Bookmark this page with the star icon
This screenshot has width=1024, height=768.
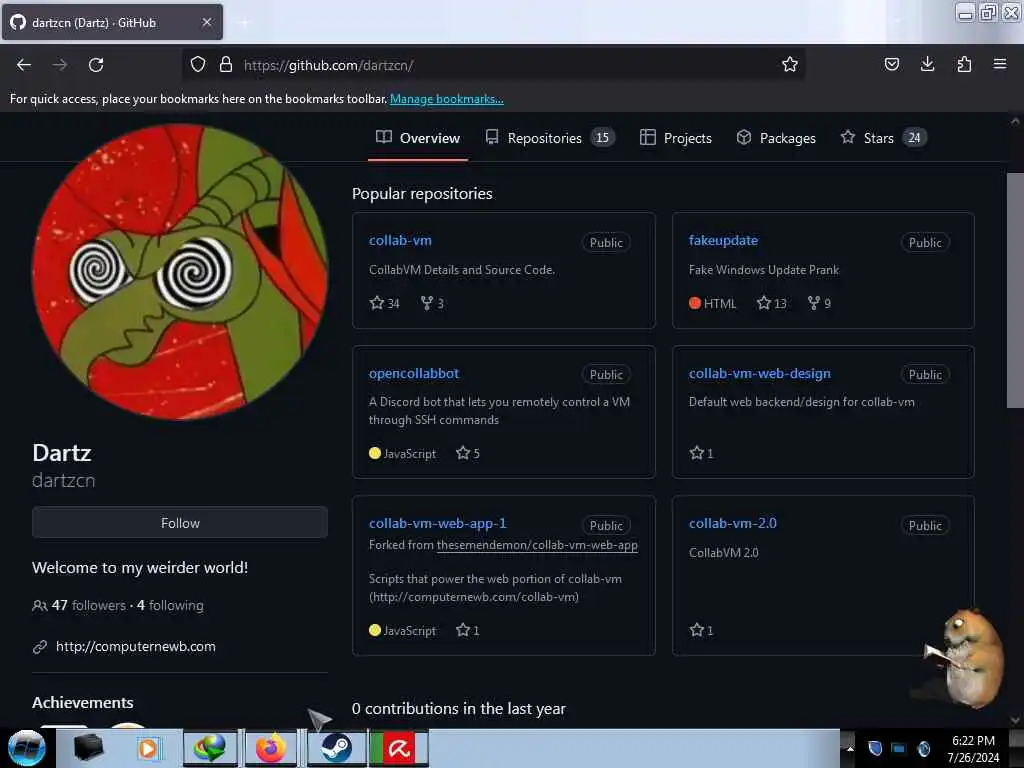[790, 64]
